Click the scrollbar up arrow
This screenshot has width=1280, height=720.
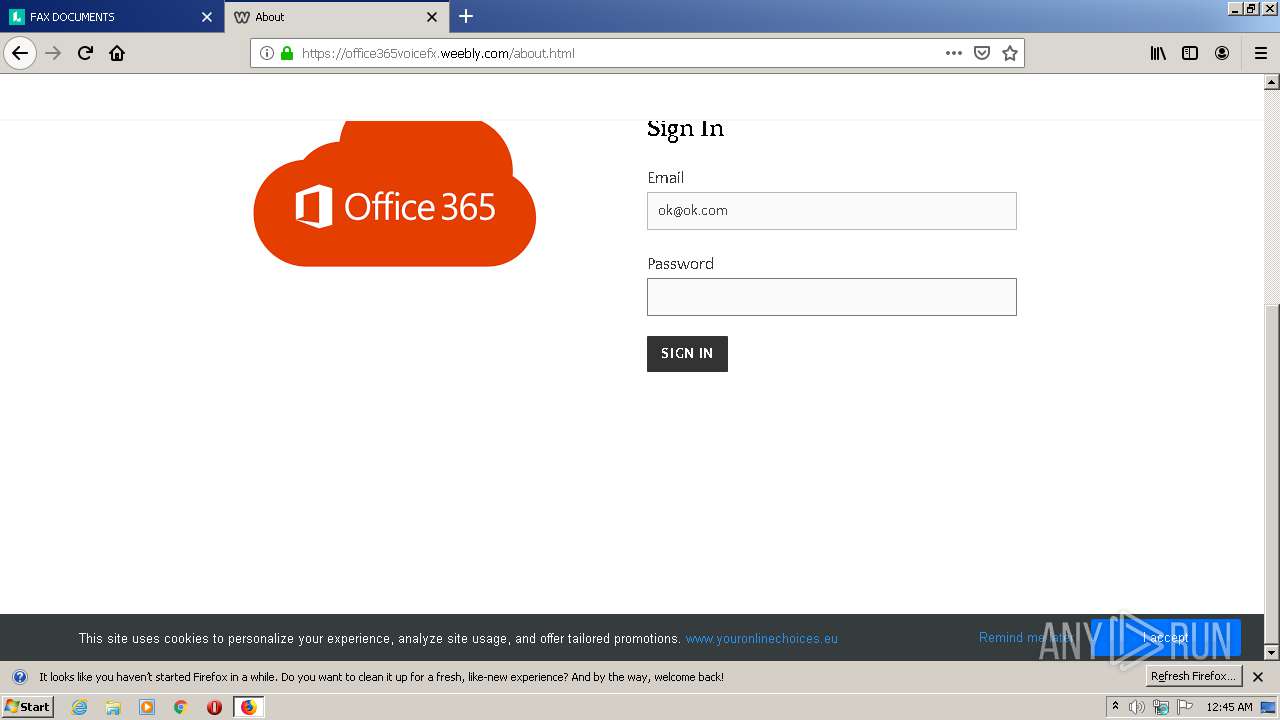[1272, 82]
